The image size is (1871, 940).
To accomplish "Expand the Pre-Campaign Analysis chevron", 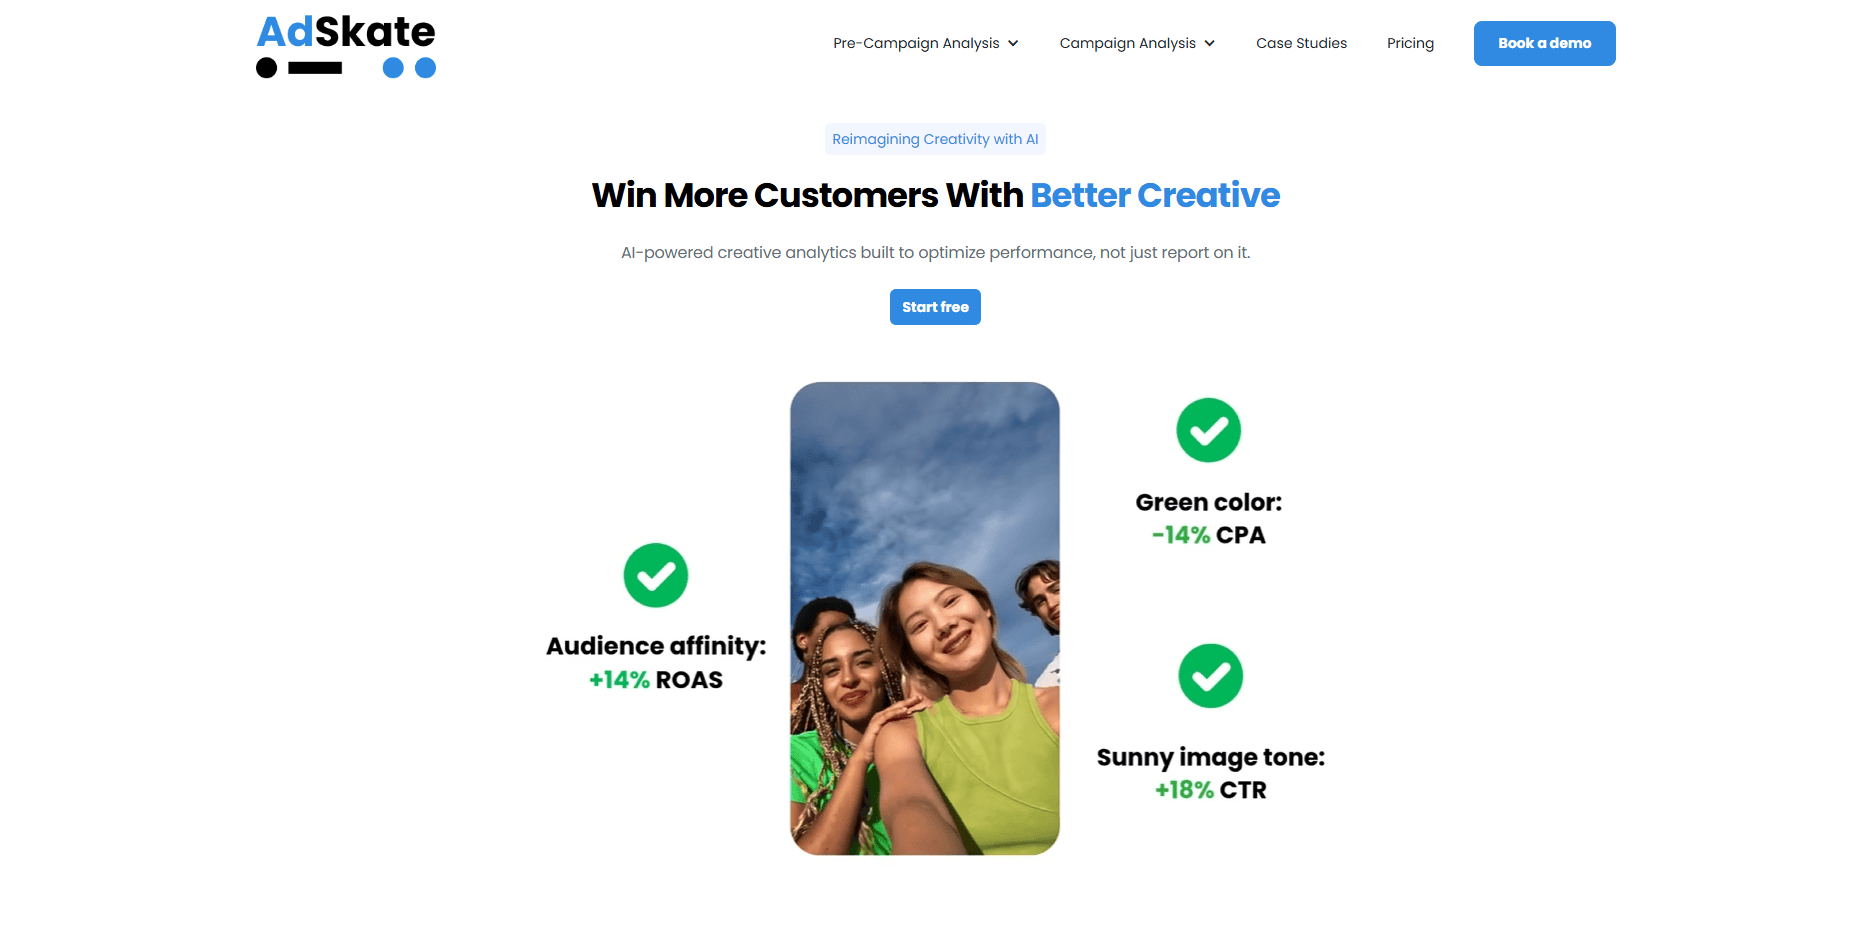I will [1013, 43].
